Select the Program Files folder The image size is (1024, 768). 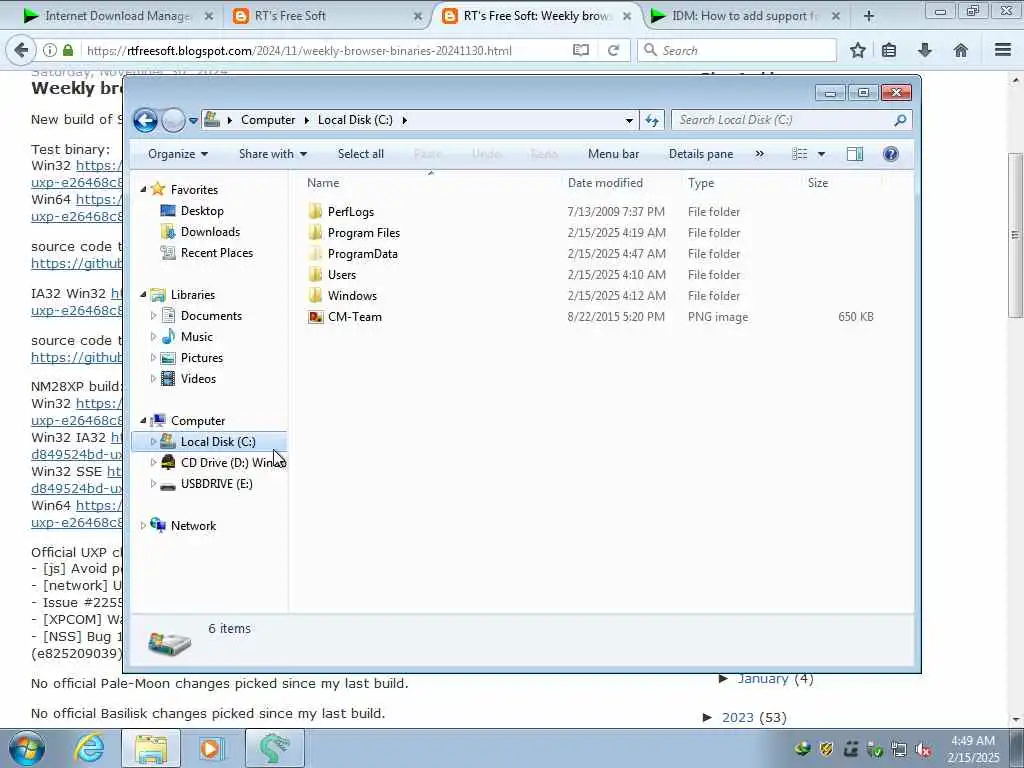click(364, 232)
